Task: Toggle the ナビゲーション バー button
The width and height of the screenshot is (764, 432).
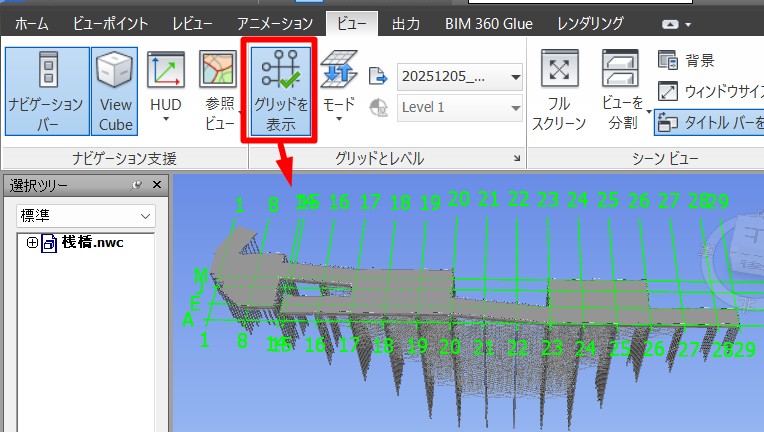Action: [46, 90]
